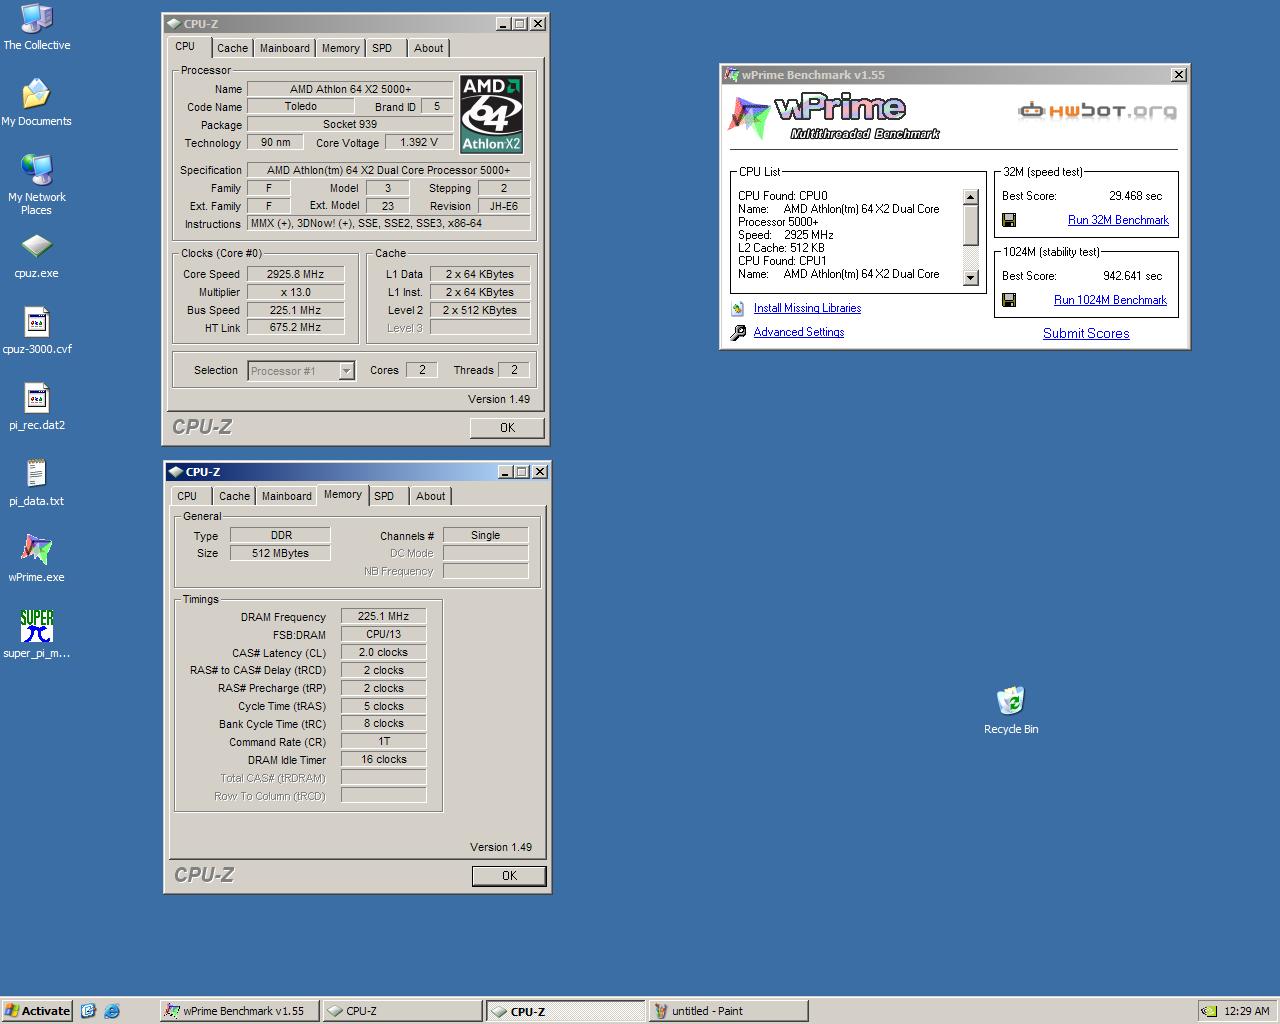Image resolution: width=1280 pixels, height=1024 pixels.
Task: Click memory Size value 512 MBytes
Action: point(280,554)
